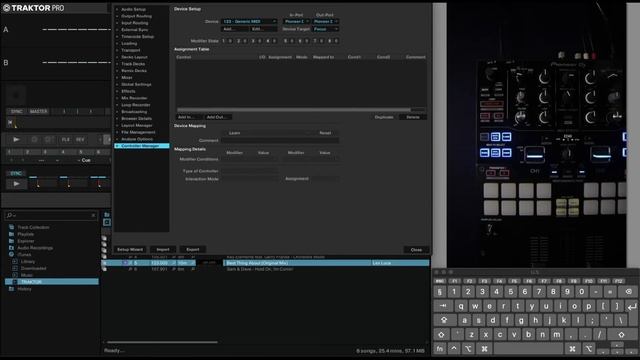The width and height of the screenshot is (640, 360).
Task: Open File Management preferences section
Action: click(x=138, y=132)
